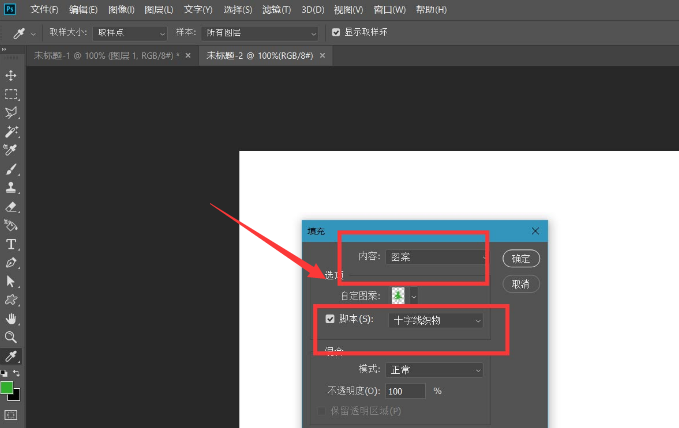Open the 滤镜(T) menu

click(x=277, y=10)
